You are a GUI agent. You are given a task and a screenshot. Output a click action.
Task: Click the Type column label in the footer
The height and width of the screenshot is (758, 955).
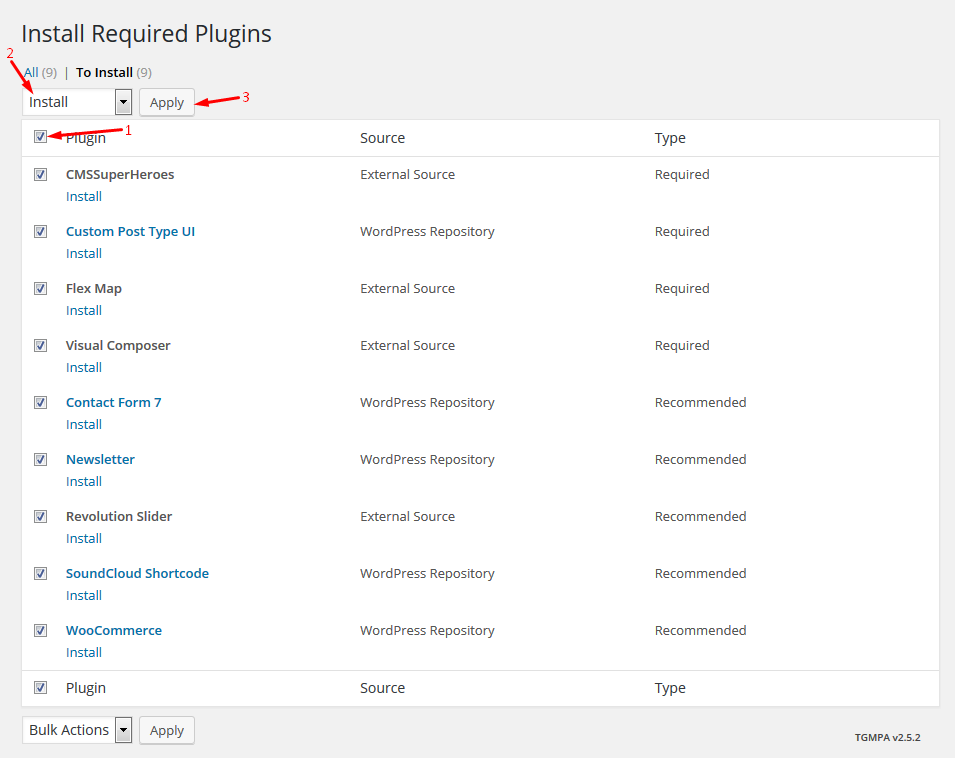pos(670,688)
